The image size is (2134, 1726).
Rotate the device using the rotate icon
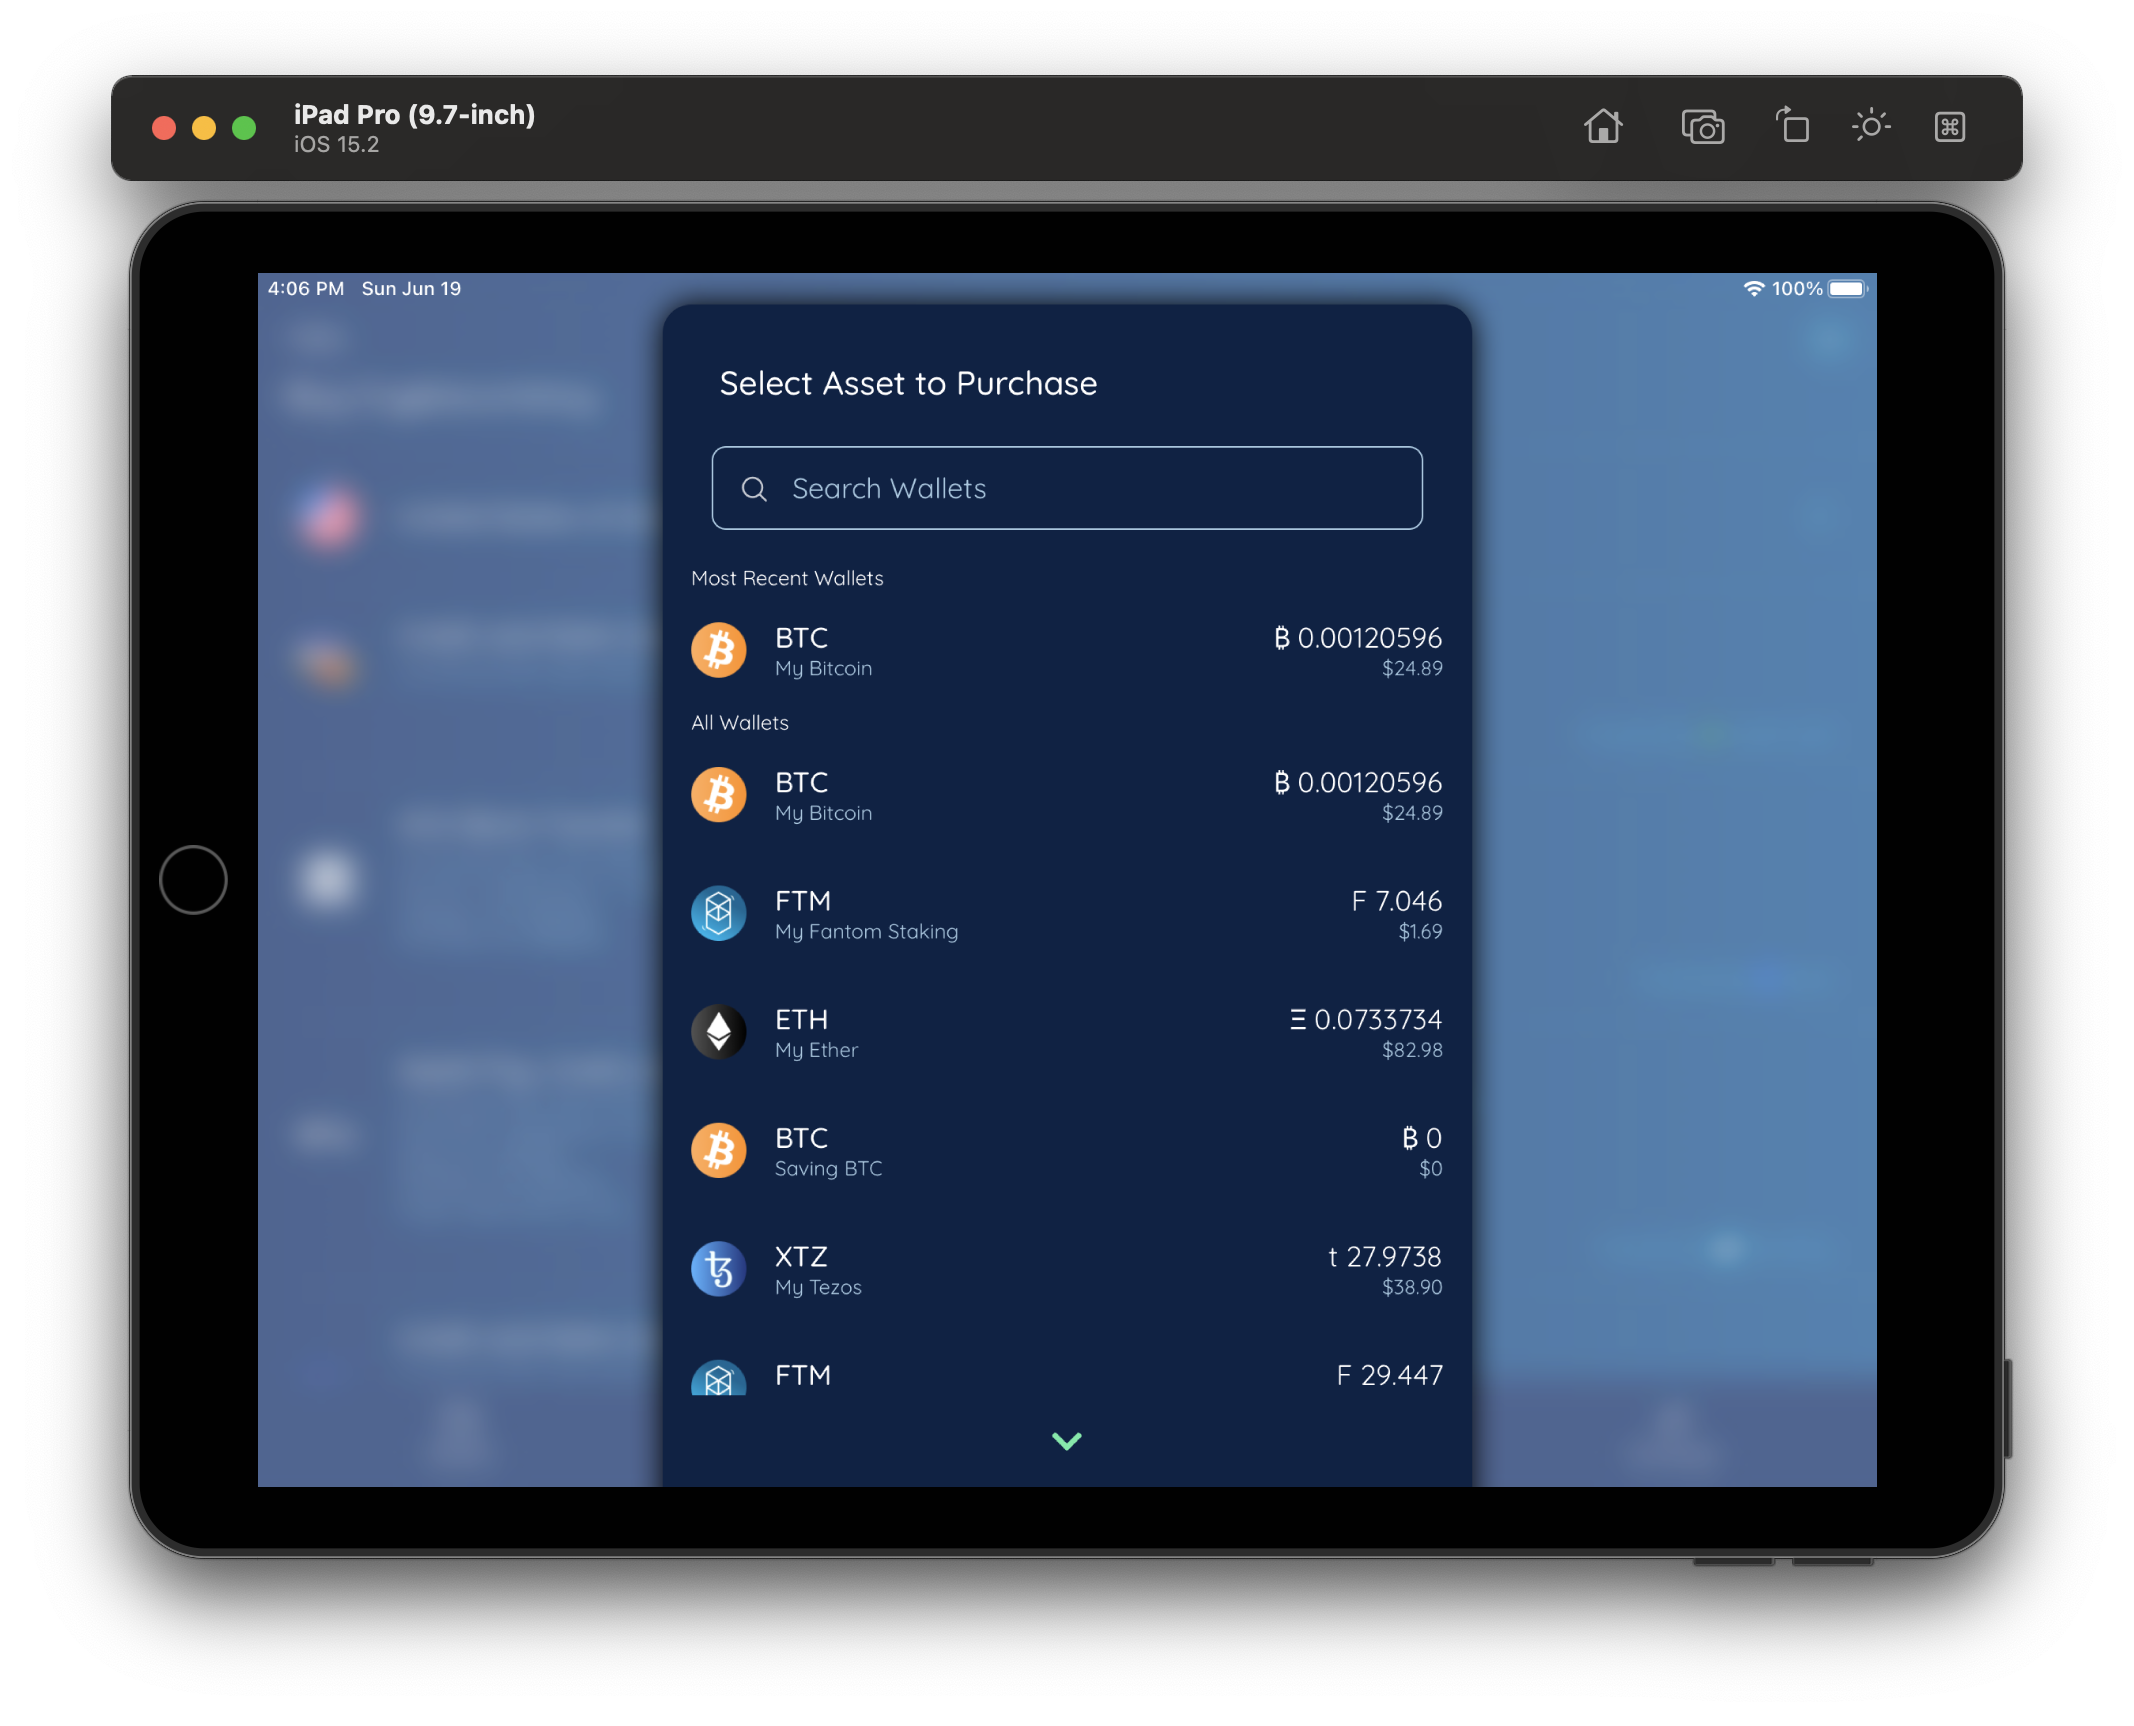tap(1791, 127)
